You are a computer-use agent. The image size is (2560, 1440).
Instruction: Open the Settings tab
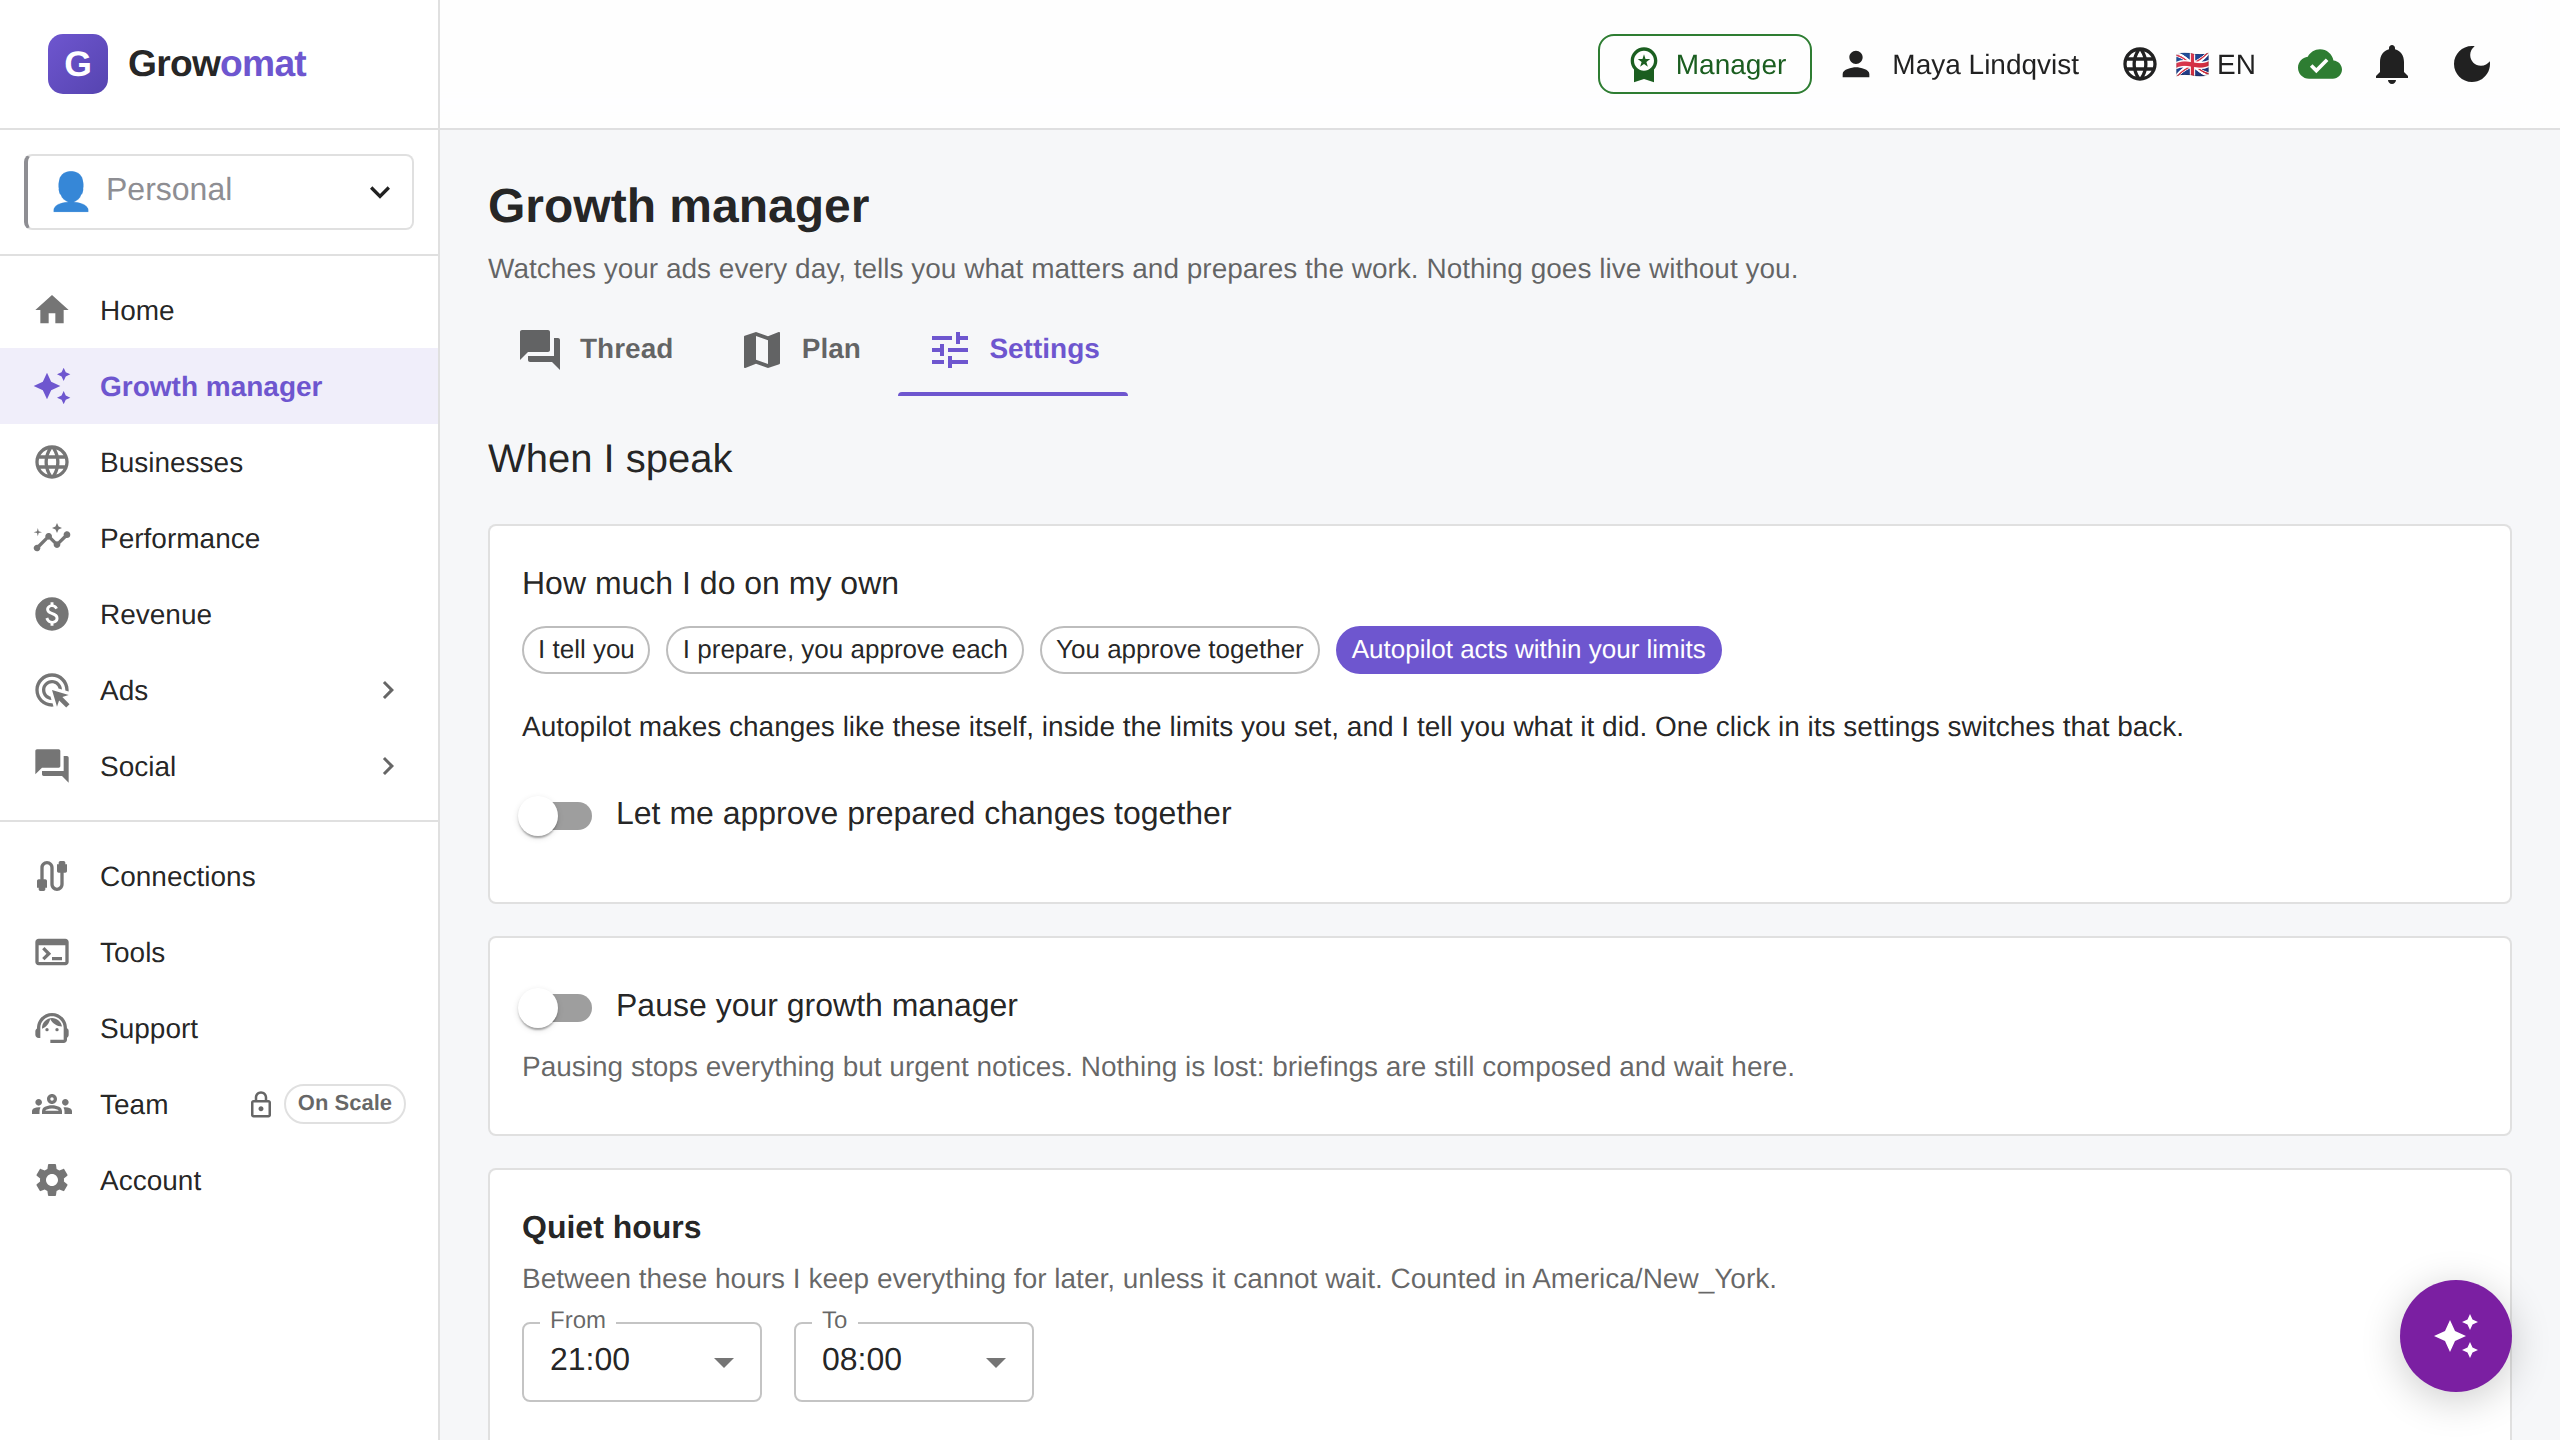[x=1013, y=349]
